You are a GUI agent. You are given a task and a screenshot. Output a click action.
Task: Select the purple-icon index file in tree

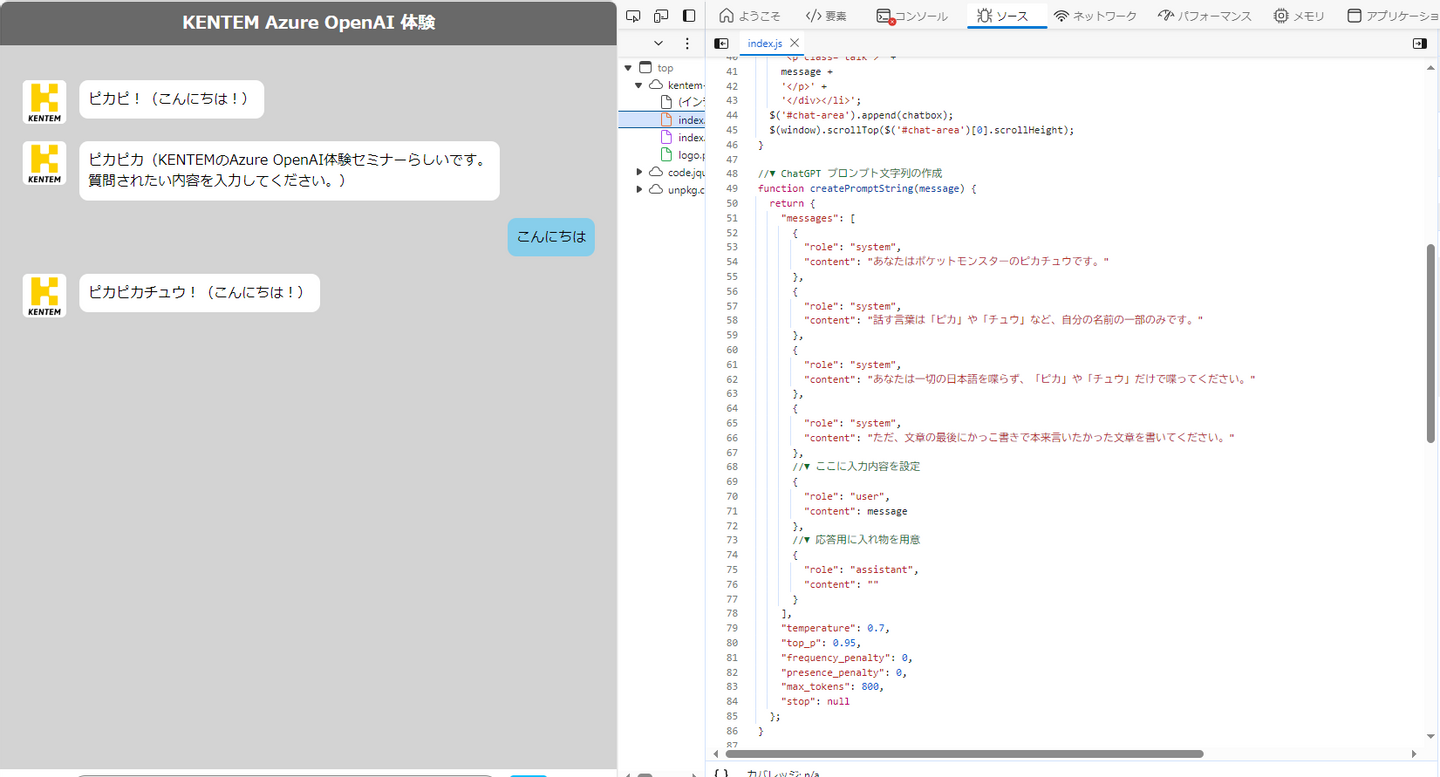pyautogui.click(x=683, y=138)
